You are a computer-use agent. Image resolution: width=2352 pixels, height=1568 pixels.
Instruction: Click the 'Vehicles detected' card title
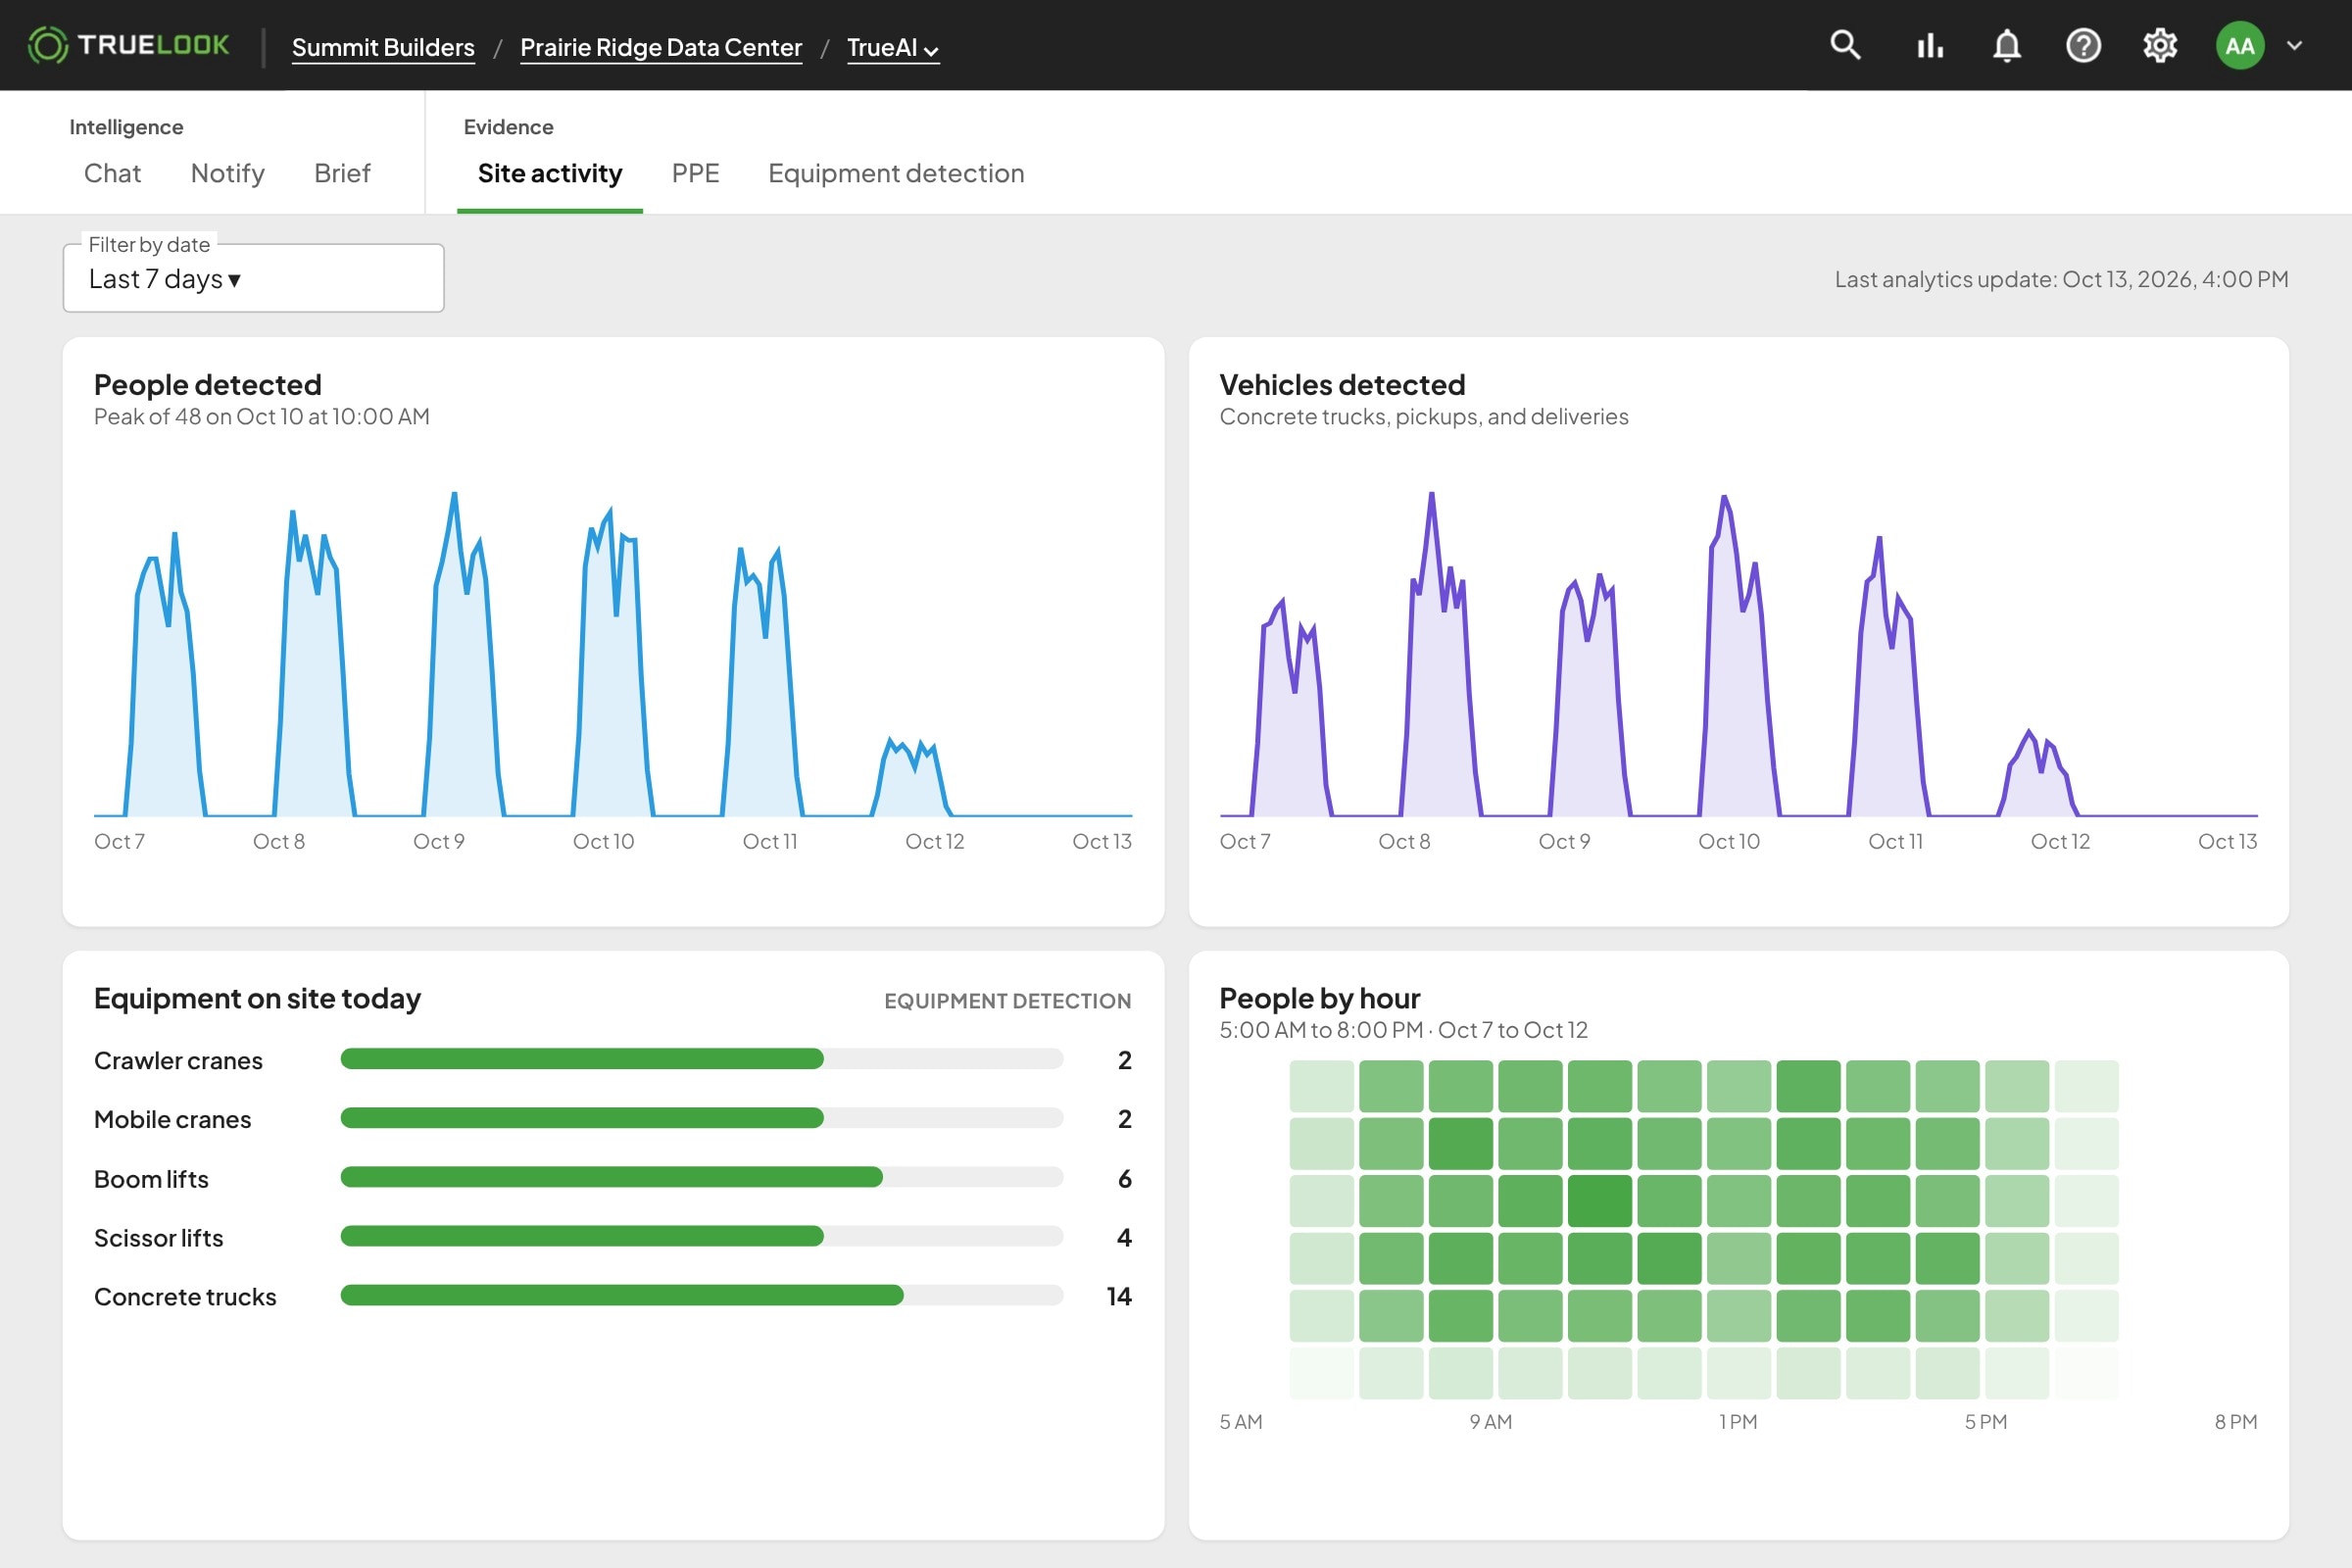click(x=1342, y=385)
